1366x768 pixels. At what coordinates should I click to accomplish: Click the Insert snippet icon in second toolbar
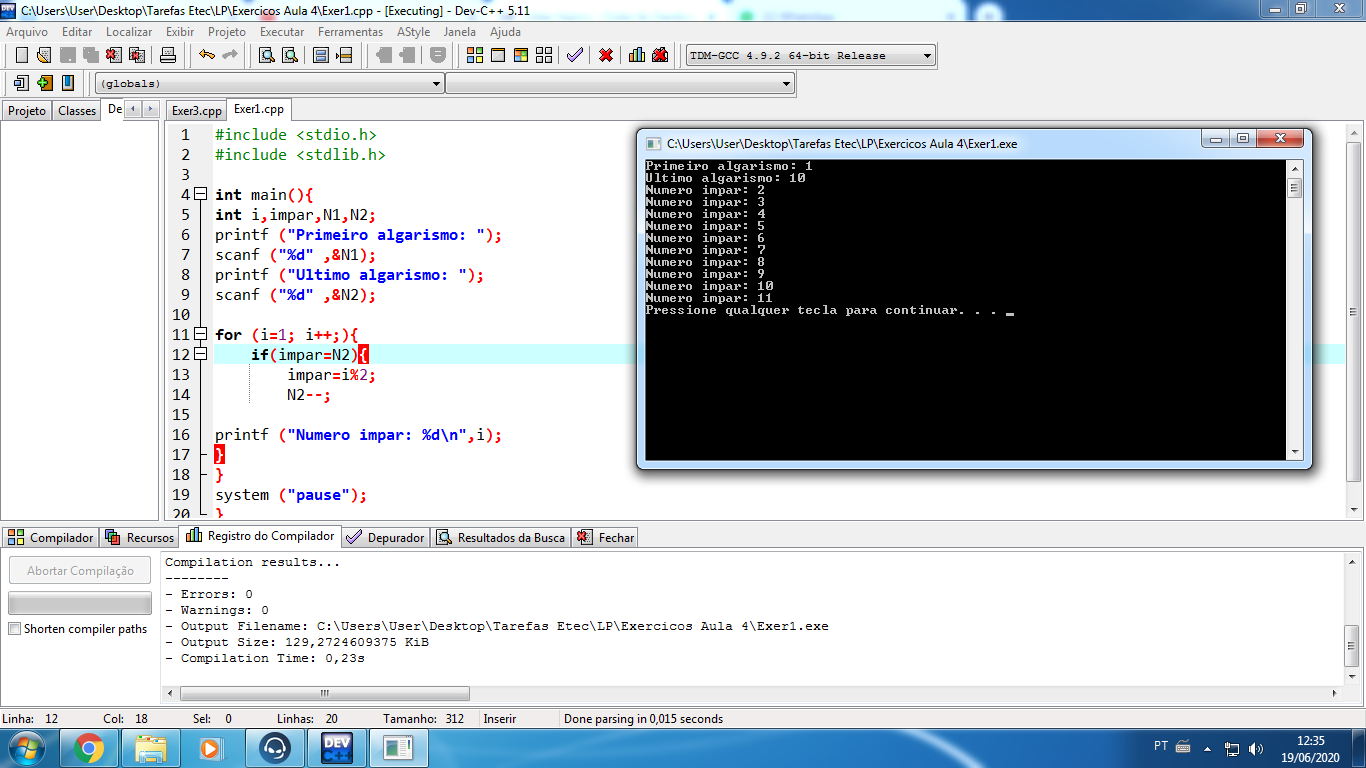click(x=22, y=83)
